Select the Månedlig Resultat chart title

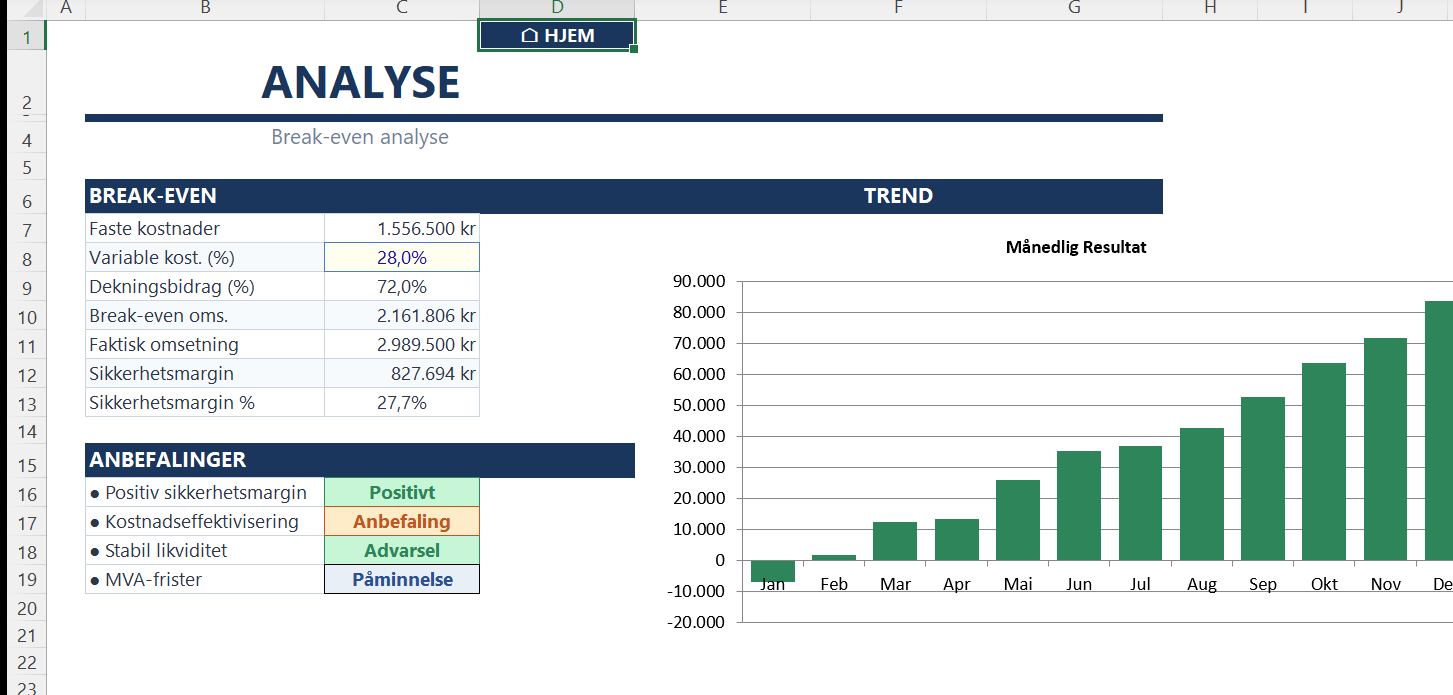coord(1076,248)
